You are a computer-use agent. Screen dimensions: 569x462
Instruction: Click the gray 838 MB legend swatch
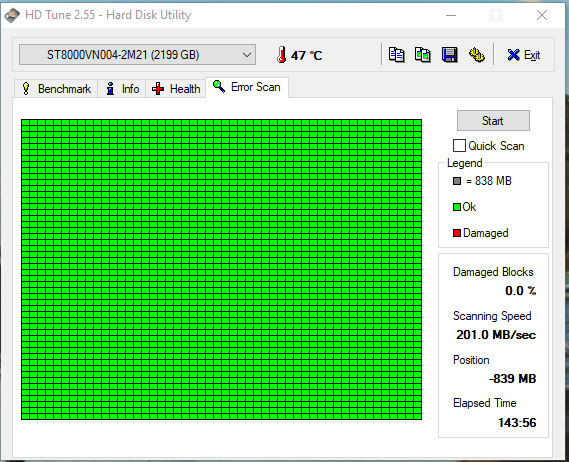[x=457, y=181]
